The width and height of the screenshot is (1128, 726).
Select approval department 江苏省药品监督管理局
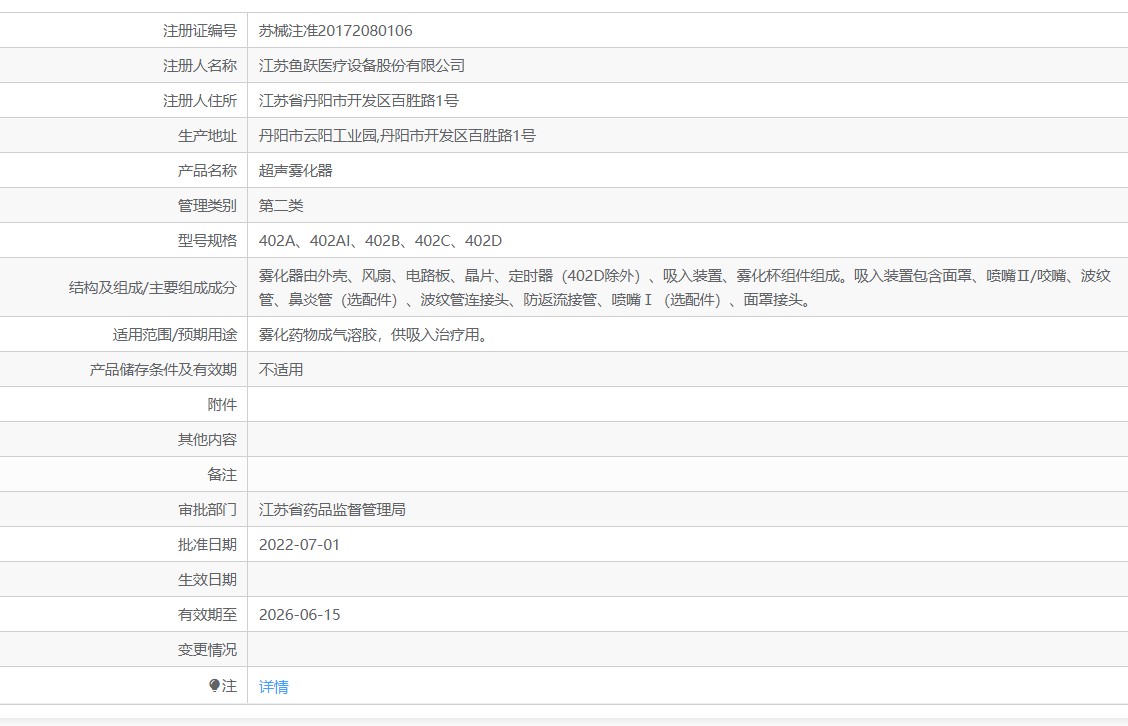point(332,509)
